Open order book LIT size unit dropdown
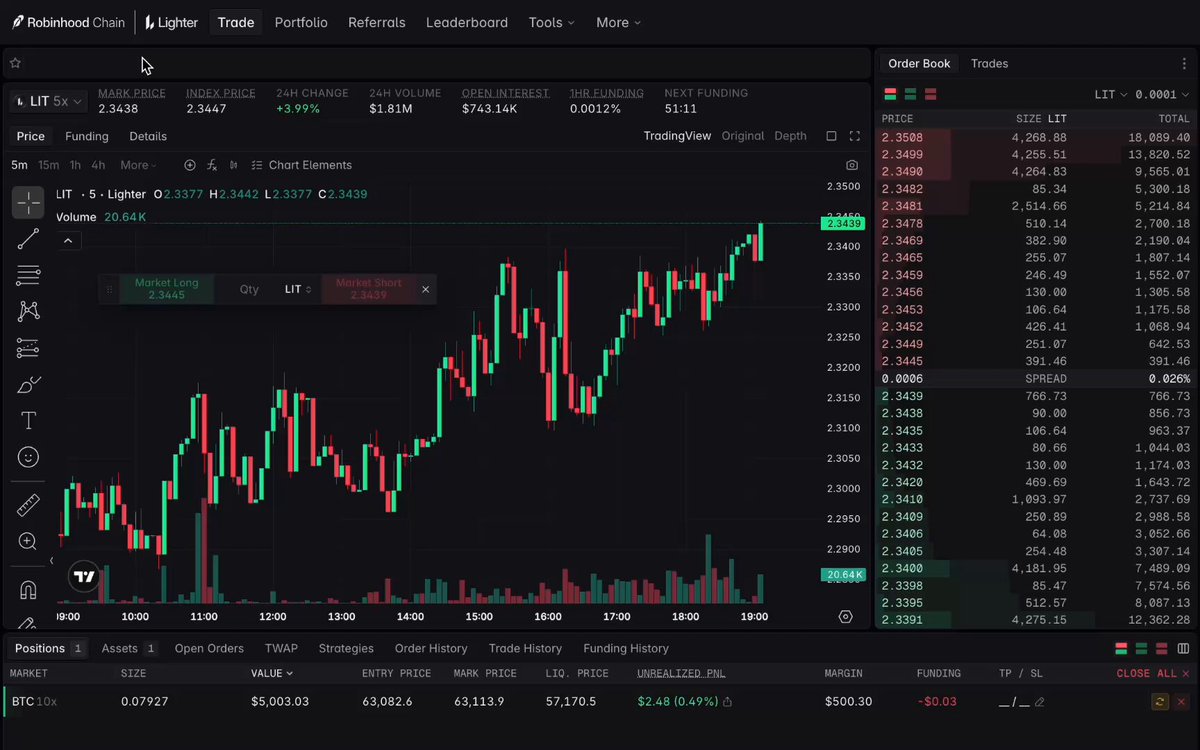The width and height of the screenshot is (1200, 750). coord(1111,94)
